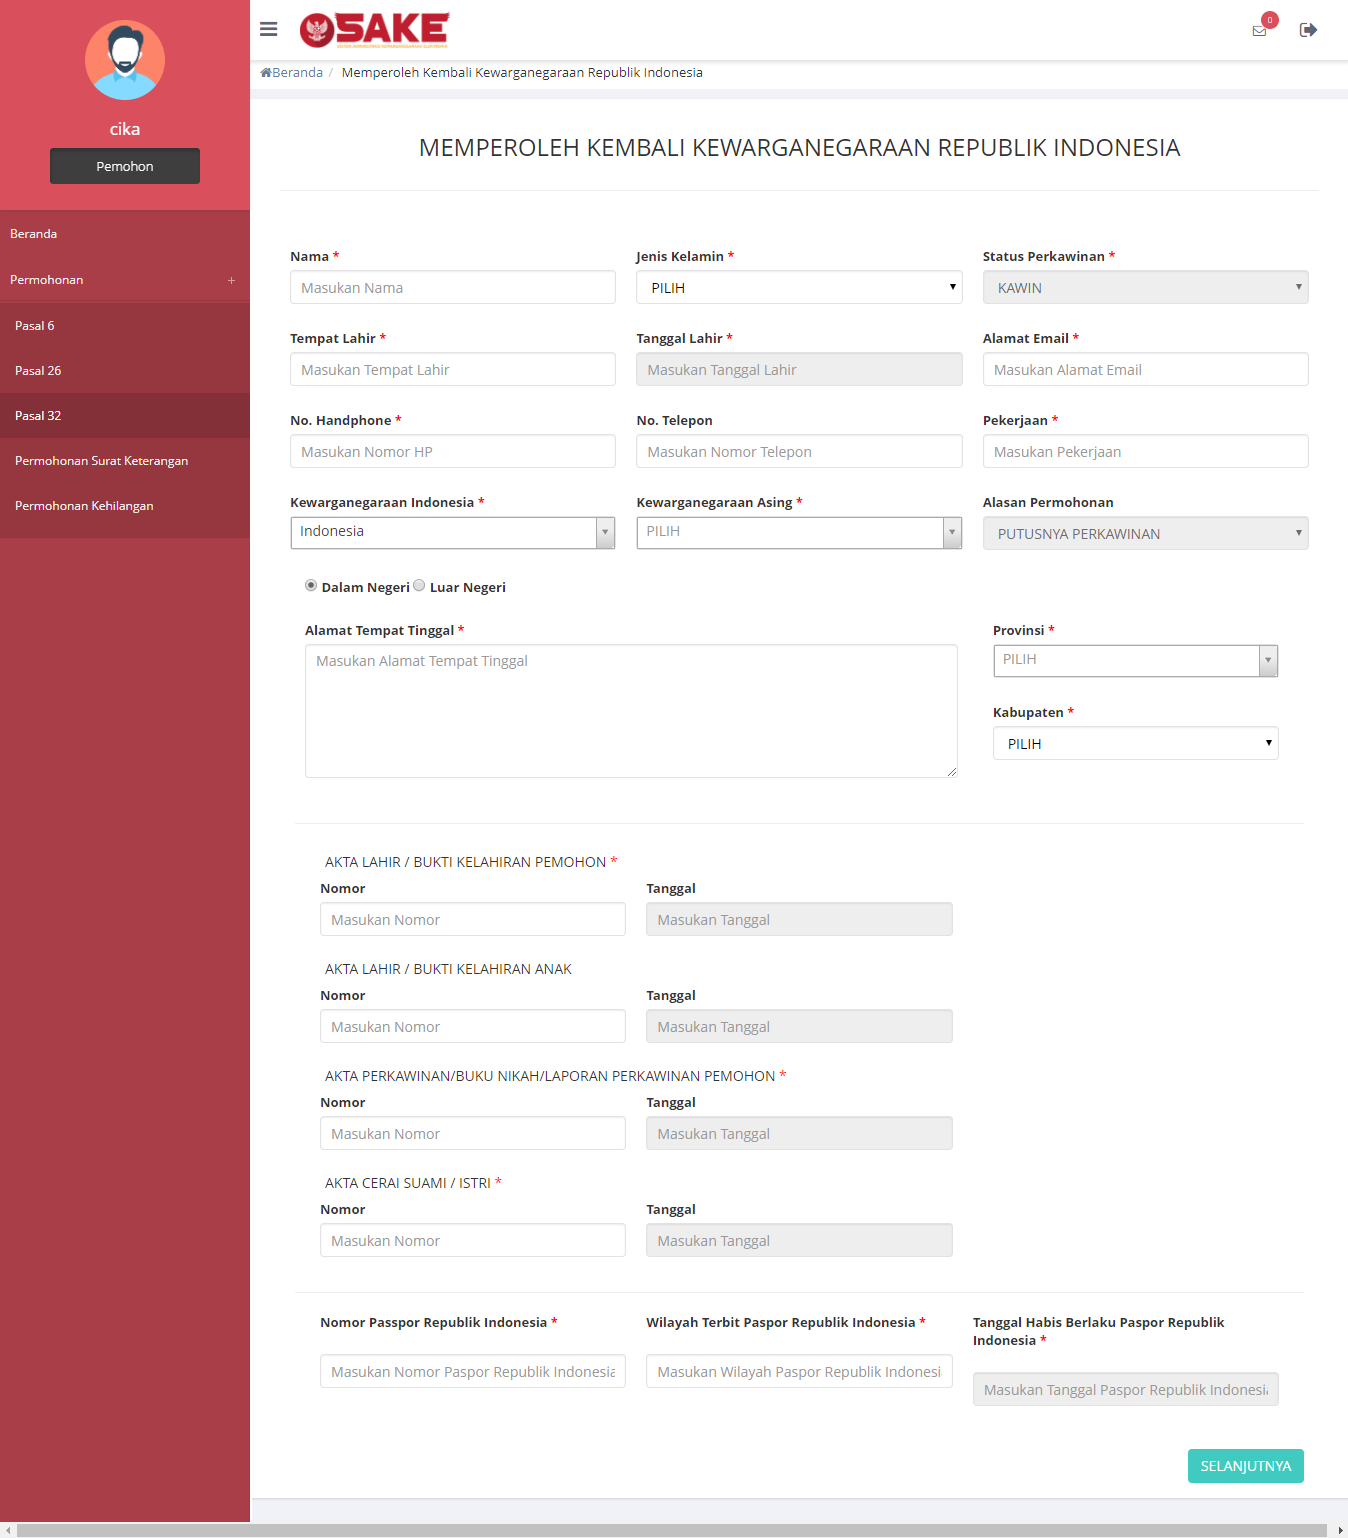Click Wilayah Terbit Paspor input field
Screen dimensions: 1348x1538
799,1371
